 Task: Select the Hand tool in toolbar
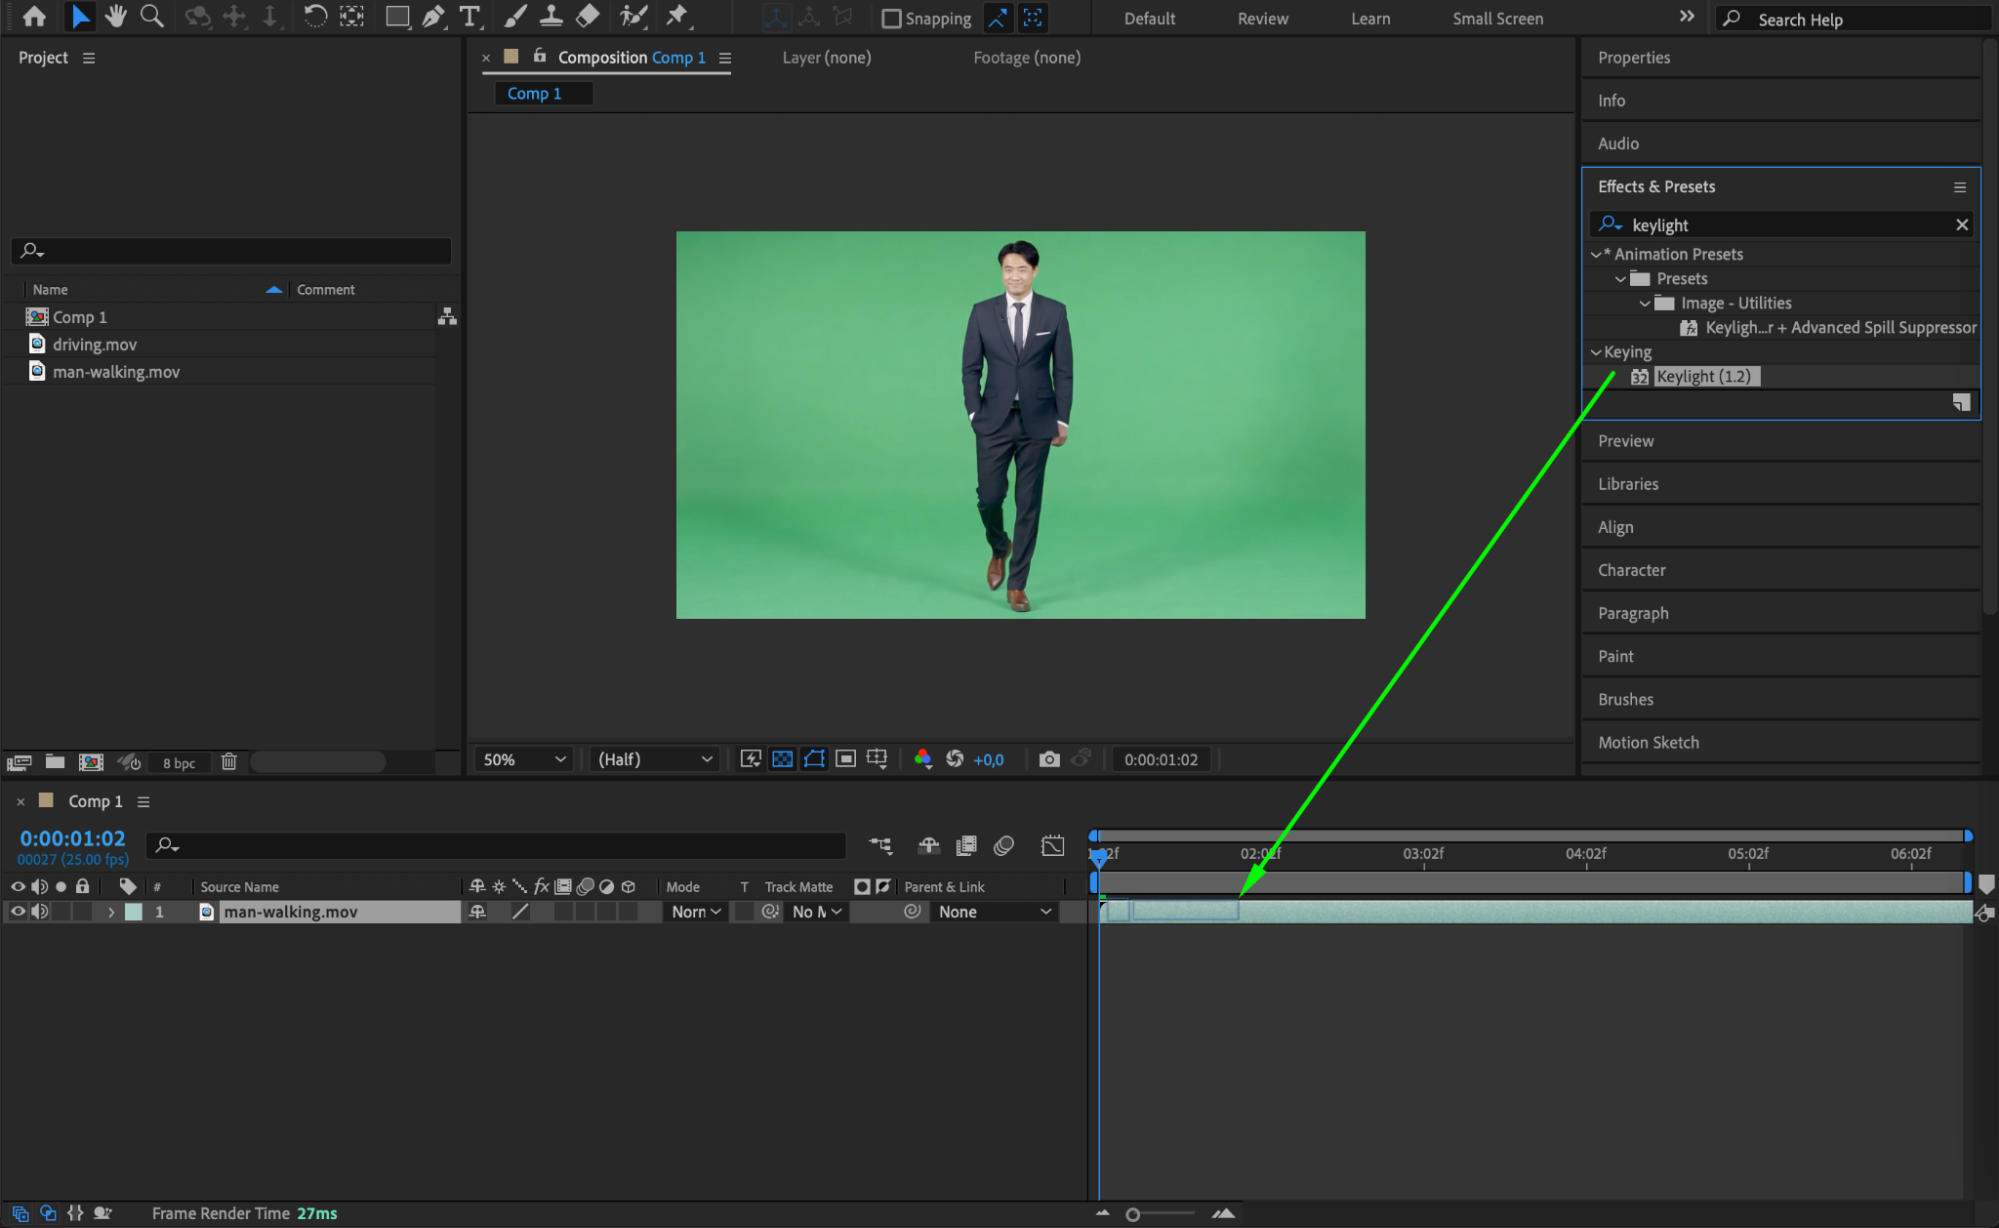click(x=116, y=16)
